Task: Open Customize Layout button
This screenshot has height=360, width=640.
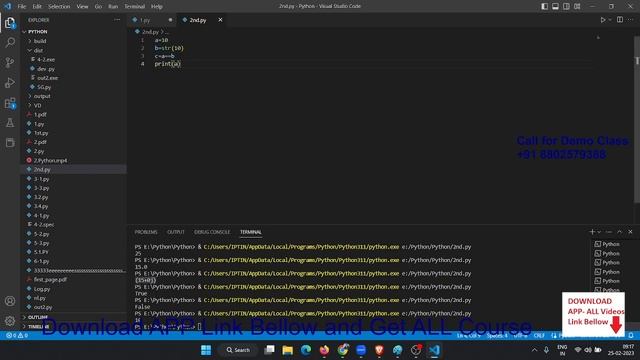Action: coord(577,6)
